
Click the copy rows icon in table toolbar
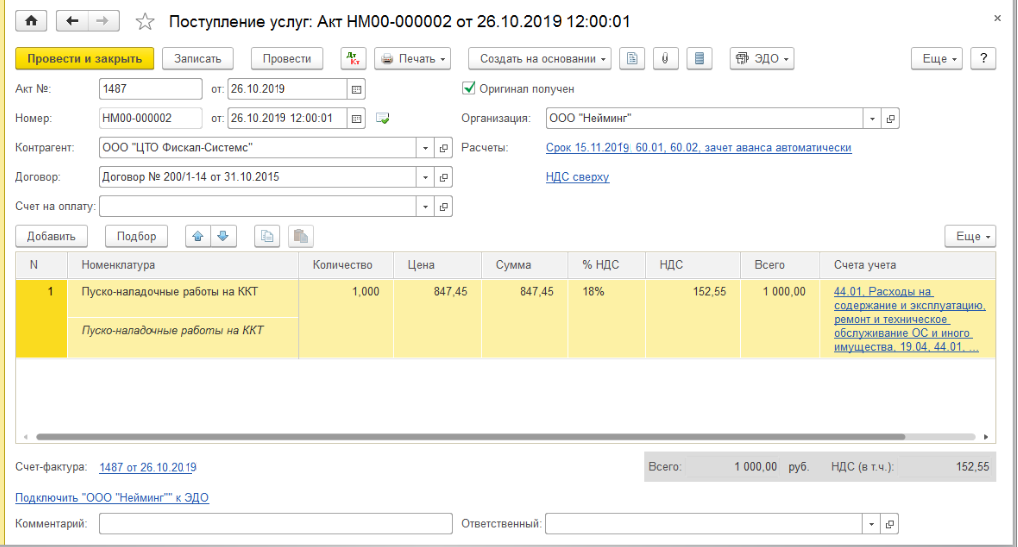267,236
